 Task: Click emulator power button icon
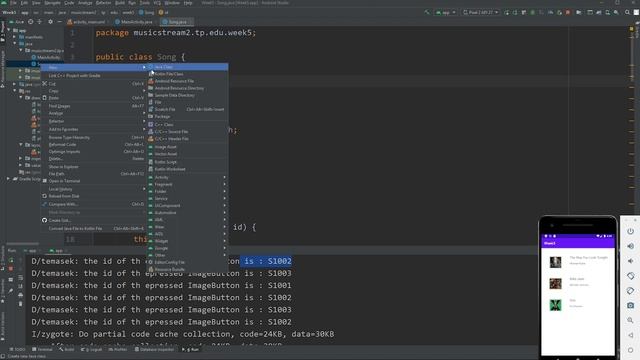click(630, 231)
